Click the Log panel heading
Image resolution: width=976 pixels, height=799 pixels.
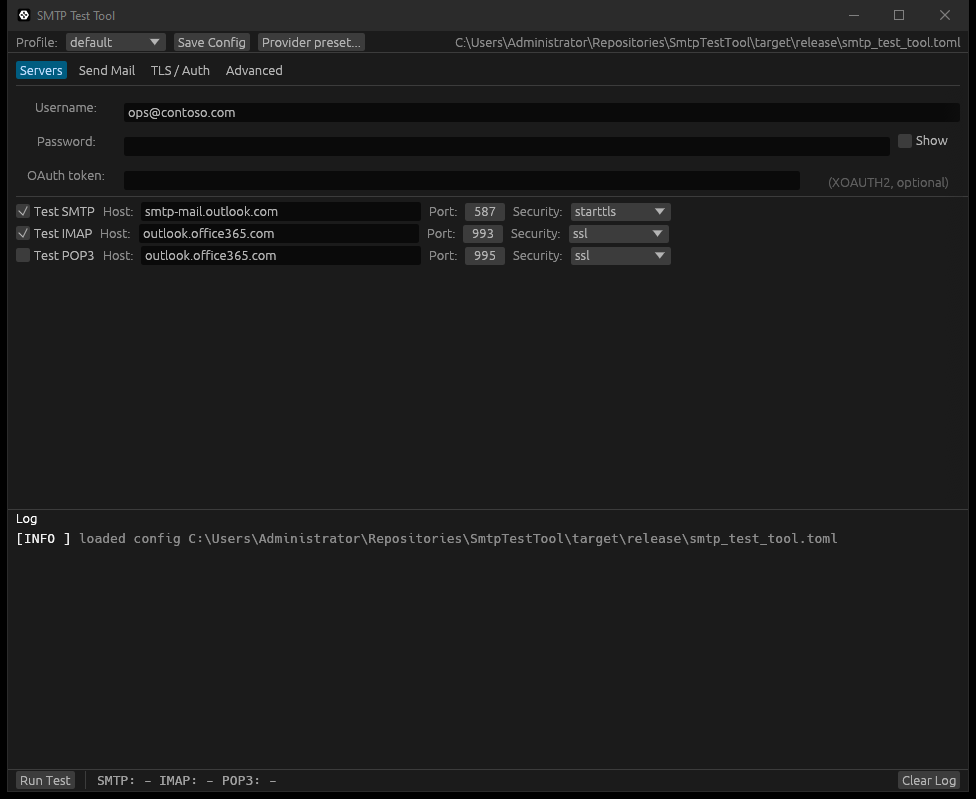(x=27, y=518)
